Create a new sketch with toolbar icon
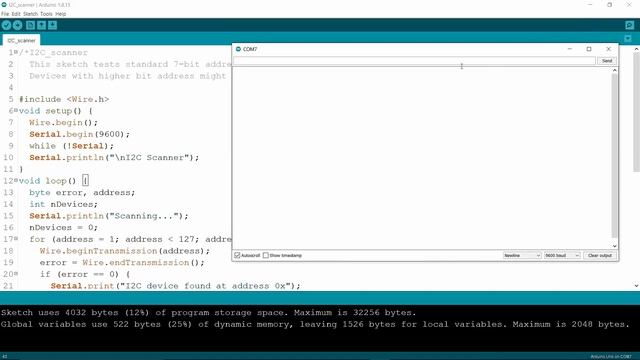This screenshot has width=640, height=360. point(30,25)
